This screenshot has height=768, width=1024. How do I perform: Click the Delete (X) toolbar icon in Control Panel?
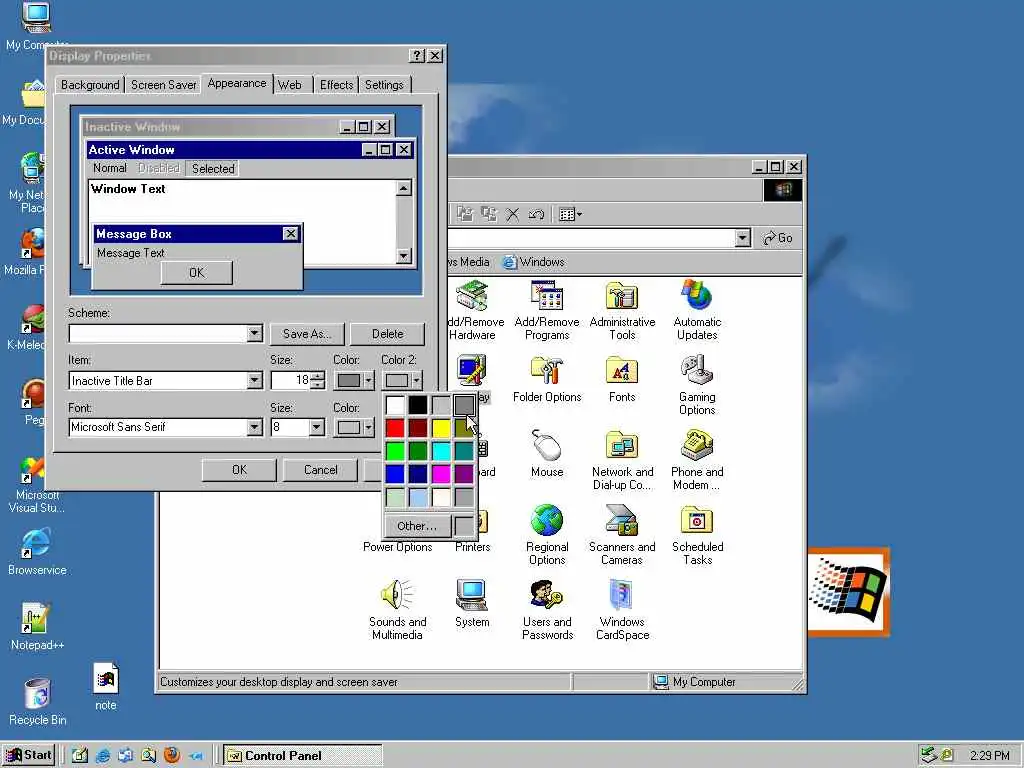(x=513, y=214)
